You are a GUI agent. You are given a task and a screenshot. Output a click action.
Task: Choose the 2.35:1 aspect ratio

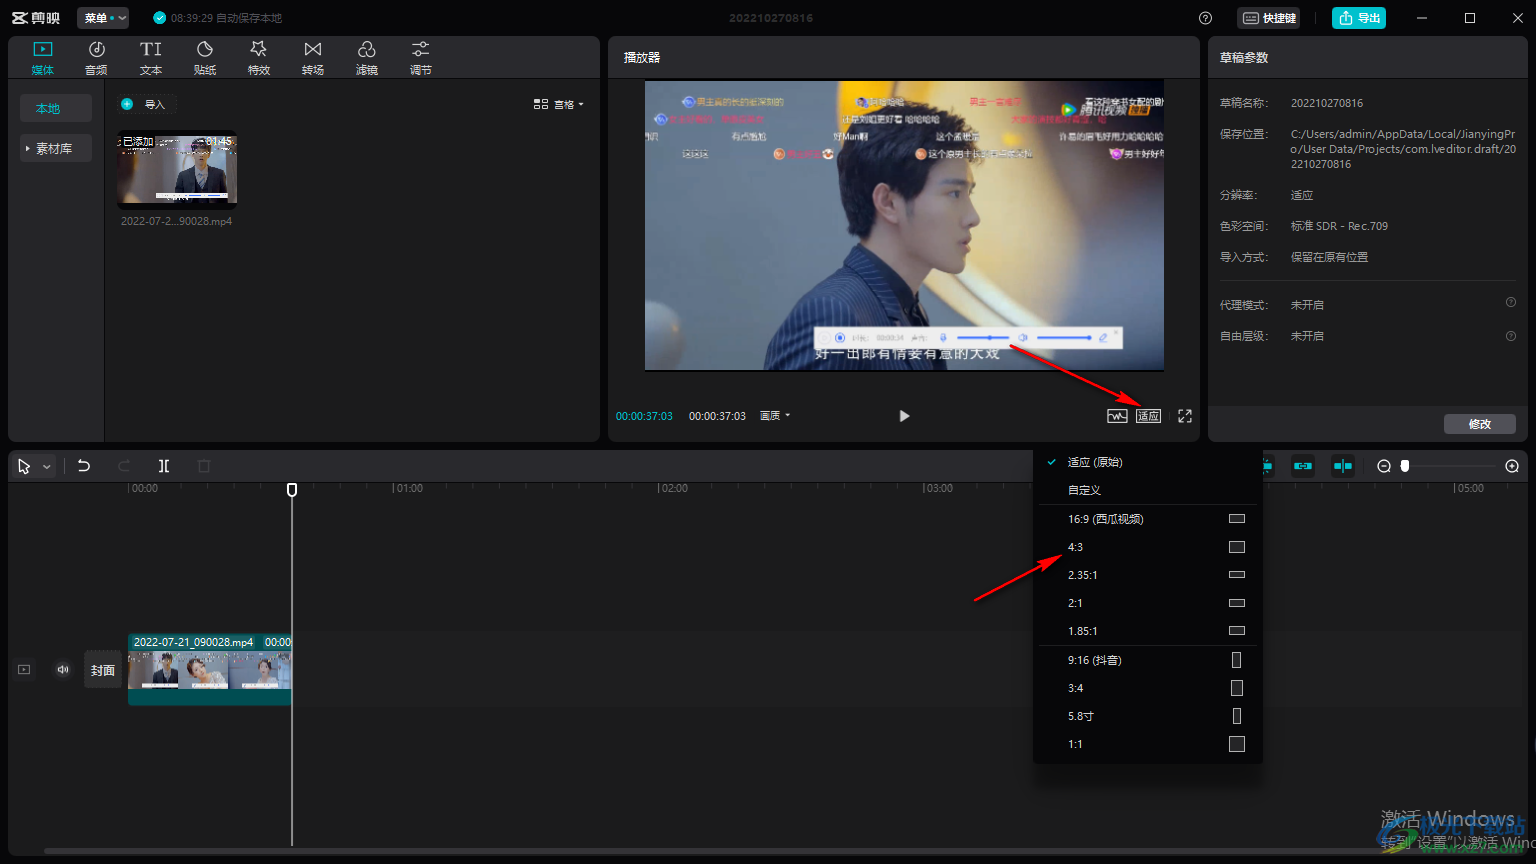point(1148,575)
